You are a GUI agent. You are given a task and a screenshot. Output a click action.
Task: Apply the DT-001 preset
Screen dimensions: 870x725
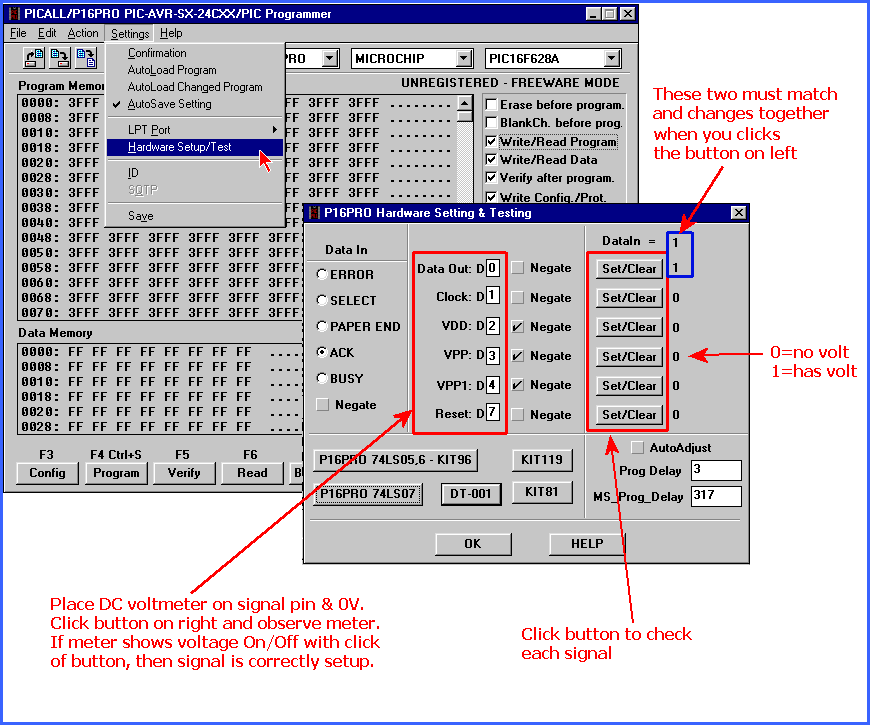471,494
